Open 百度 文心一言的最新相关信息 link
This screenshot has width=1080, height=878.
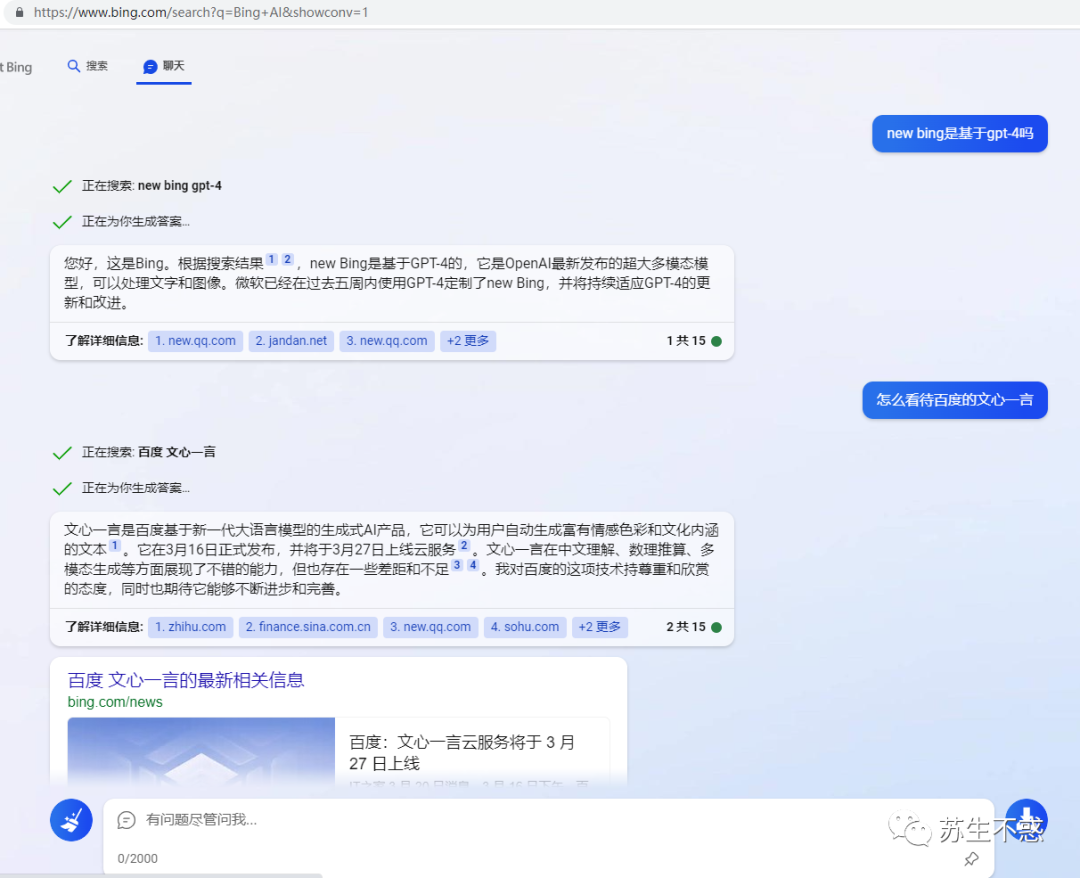pos(186,680)
